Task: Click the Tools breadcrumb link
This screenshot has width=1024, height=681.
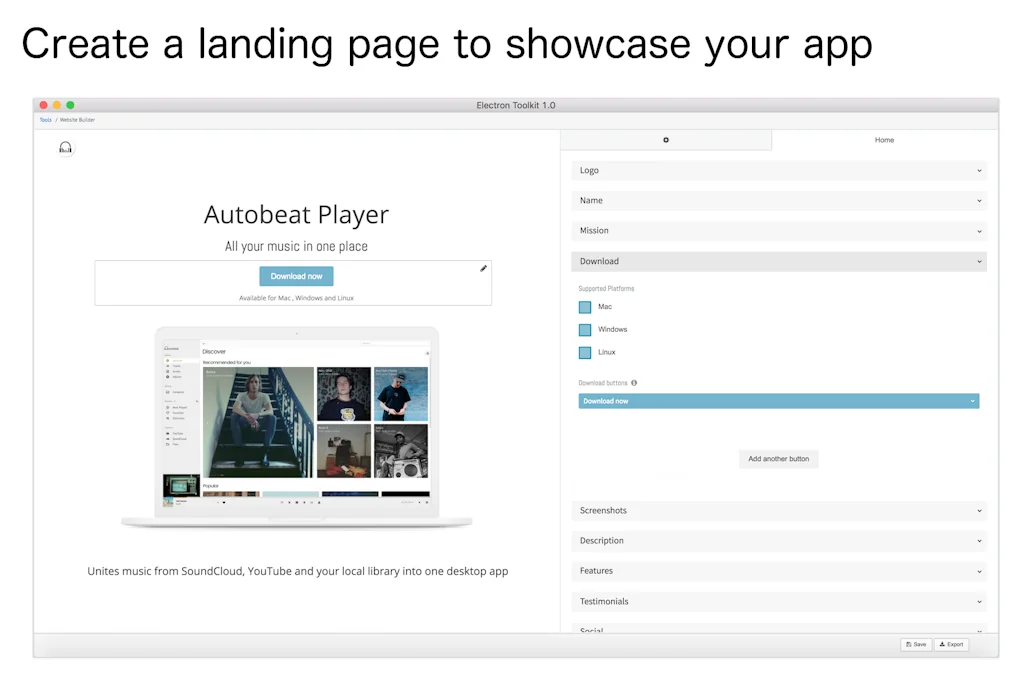Action: [x=44, y=119]
